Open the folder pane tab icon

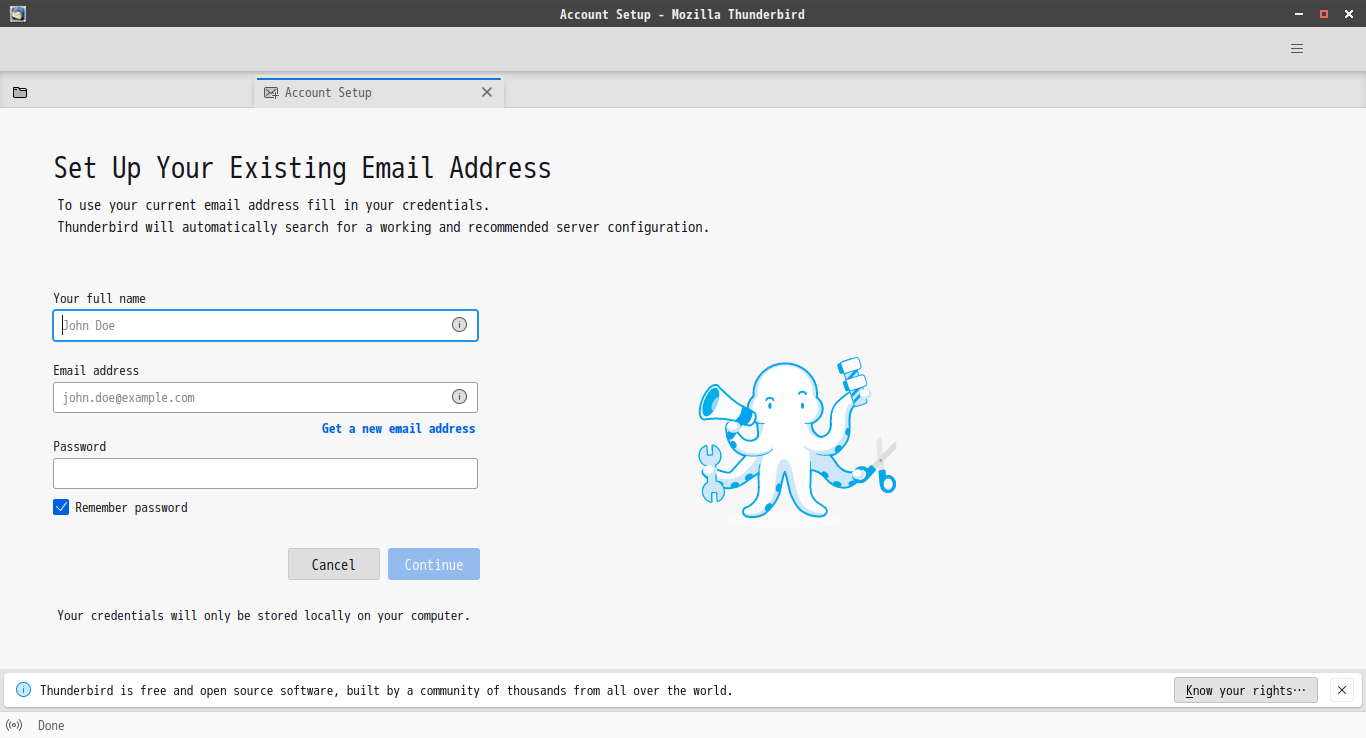tap(20, 92)
